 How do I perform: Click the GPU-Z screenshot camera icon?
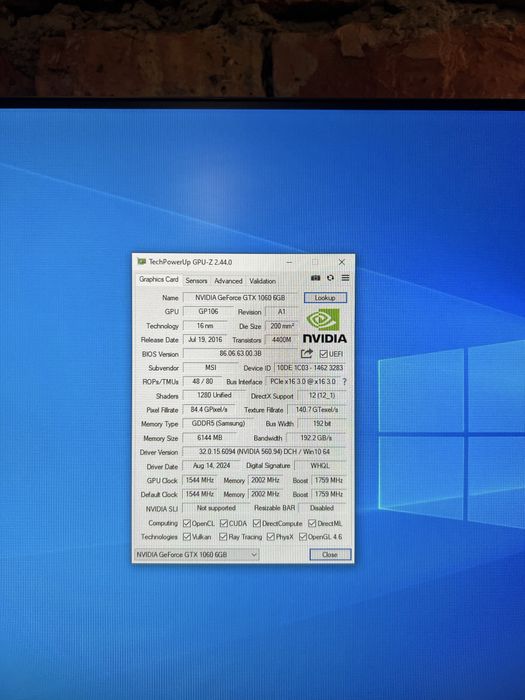click(x=315, y=278)
